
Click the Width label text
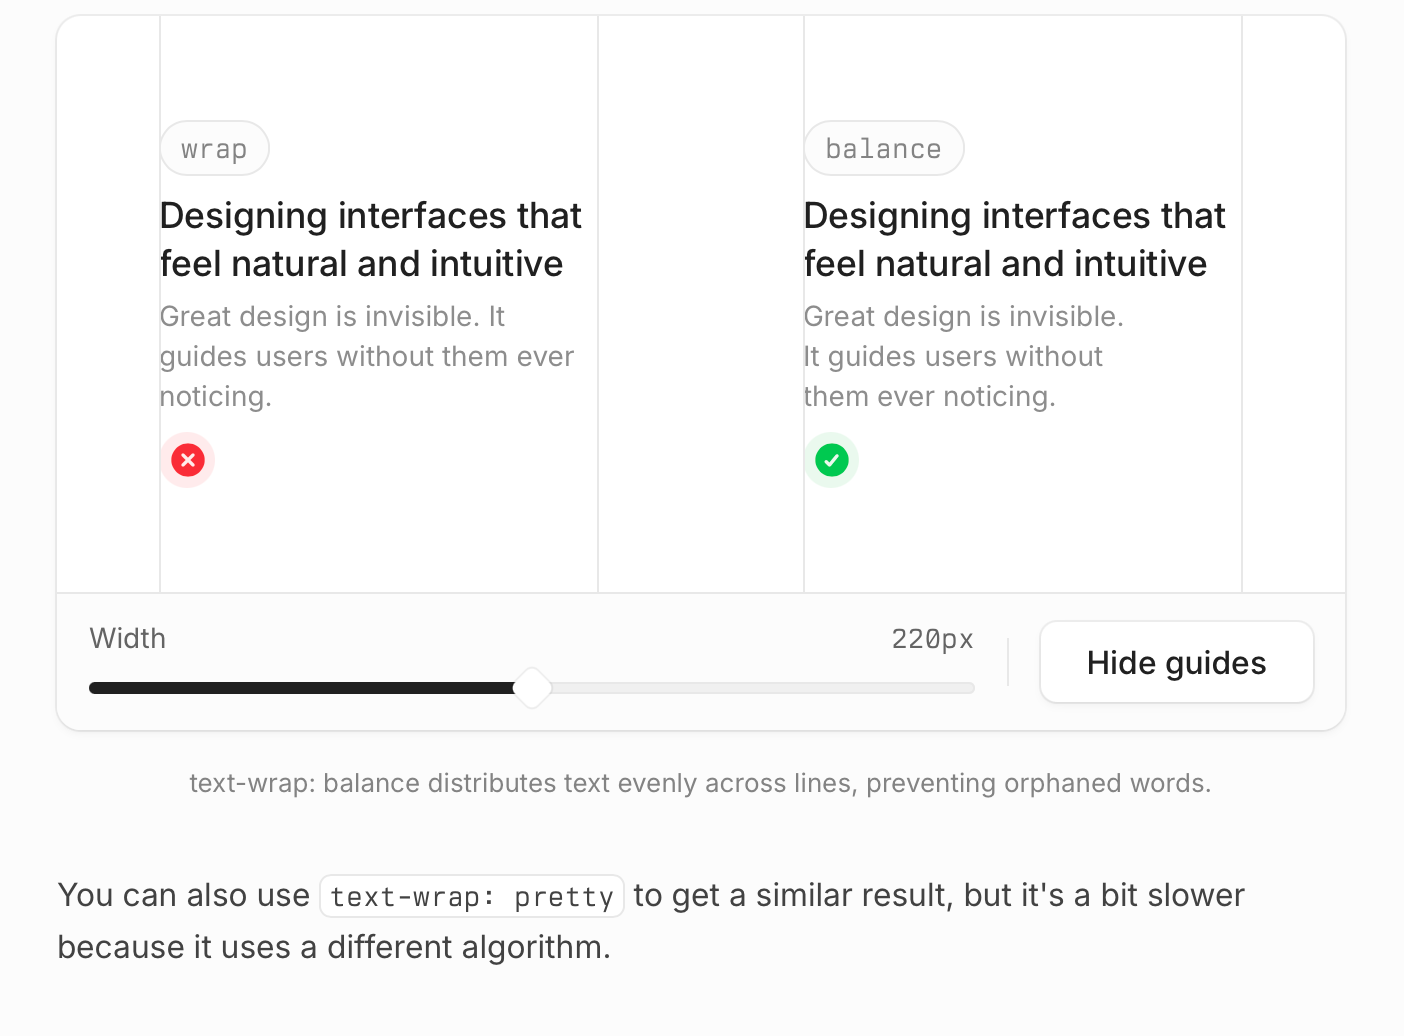(x=128, y=638)
